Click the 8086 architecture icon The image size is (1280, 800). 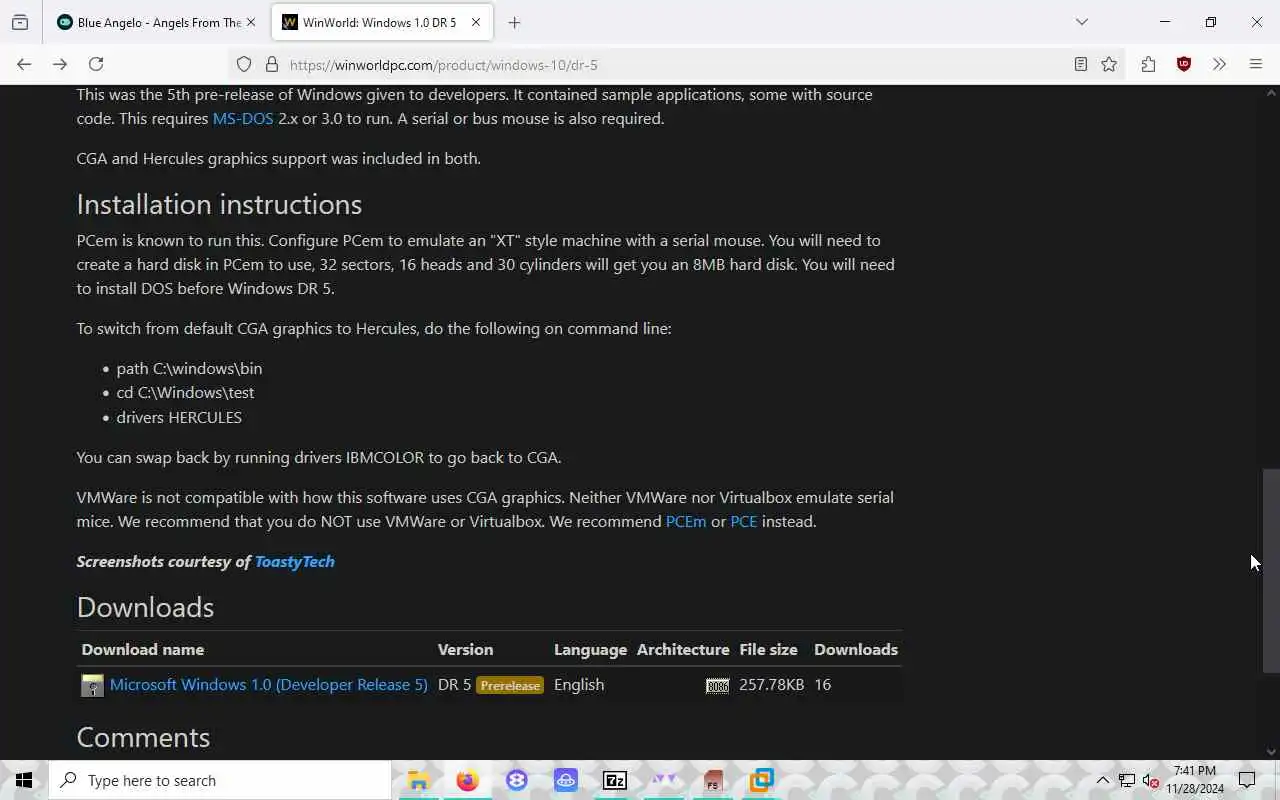click(x=717, y=685)
